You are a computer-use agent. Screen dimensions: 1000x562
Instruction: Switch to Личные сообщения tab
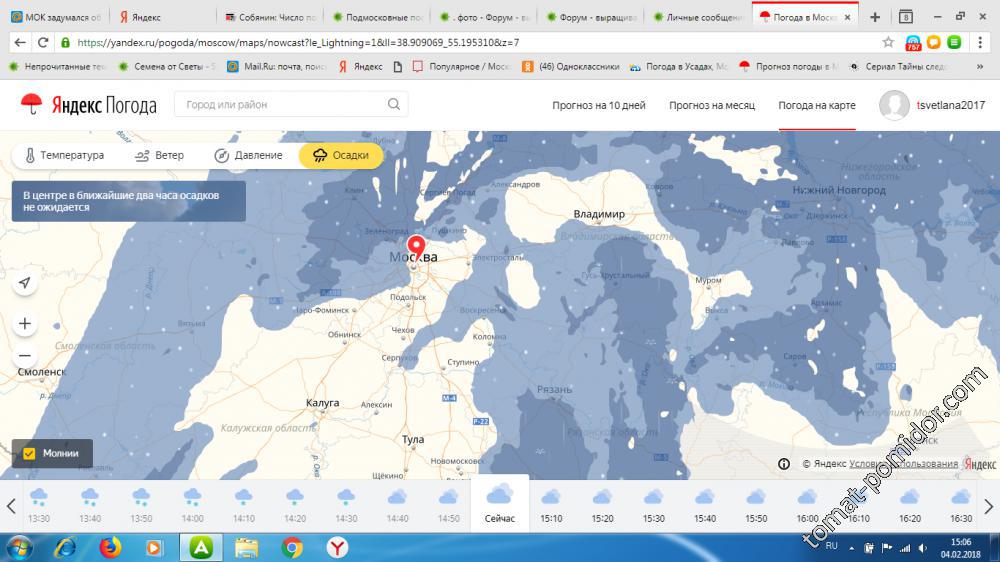tap(698, 17)
